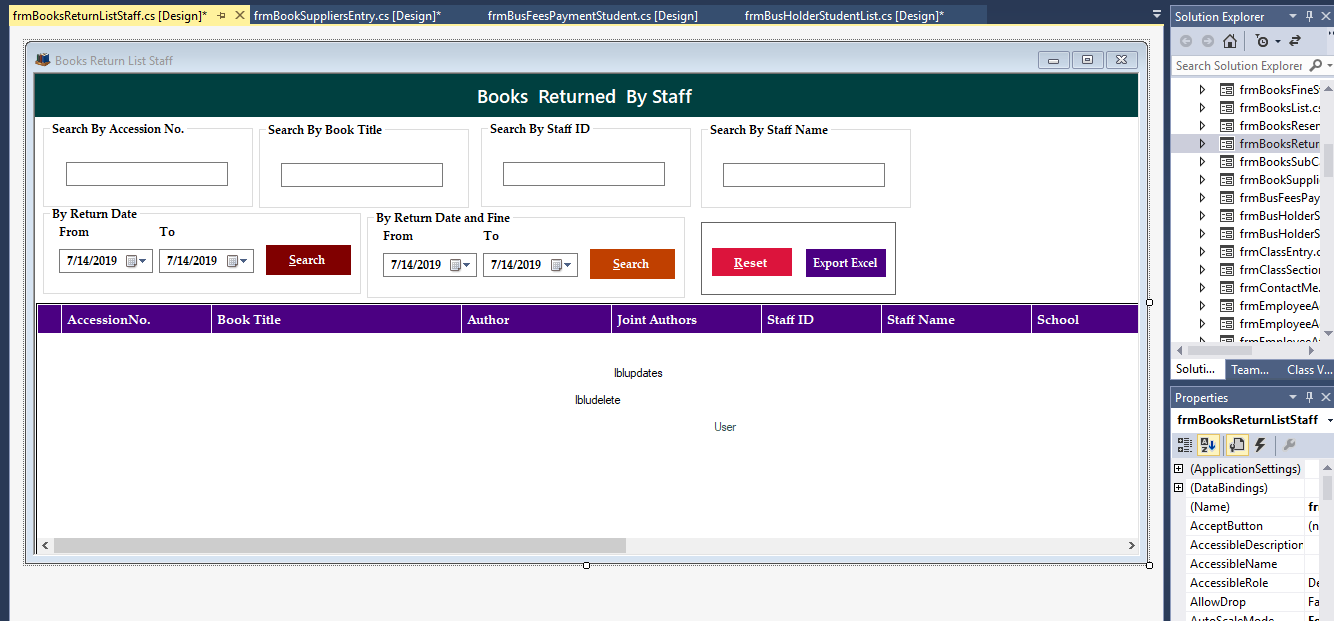Viewport: 1334px width, 621px height.
Task: Click the form icon for frmBooksList.cs
Action: pos(1227,108)
